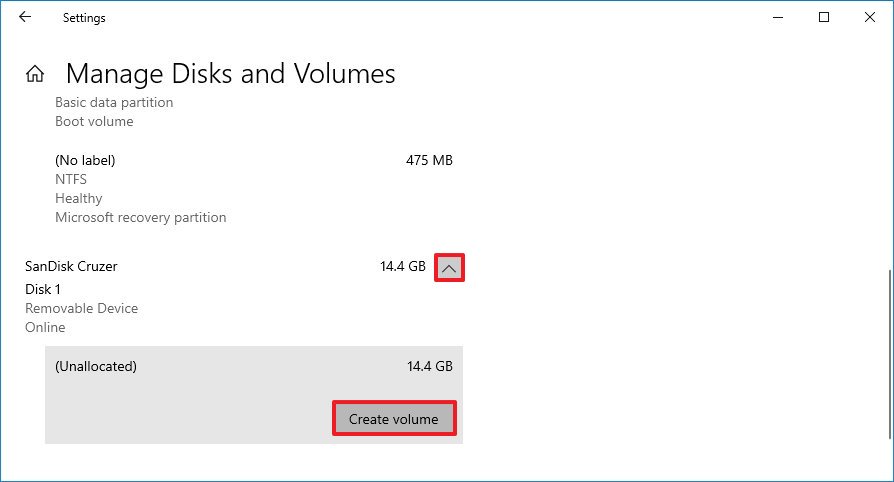This screenshot has height=482, width=894.
Task: Click the Removable Device label
Action: click(81, 309)
